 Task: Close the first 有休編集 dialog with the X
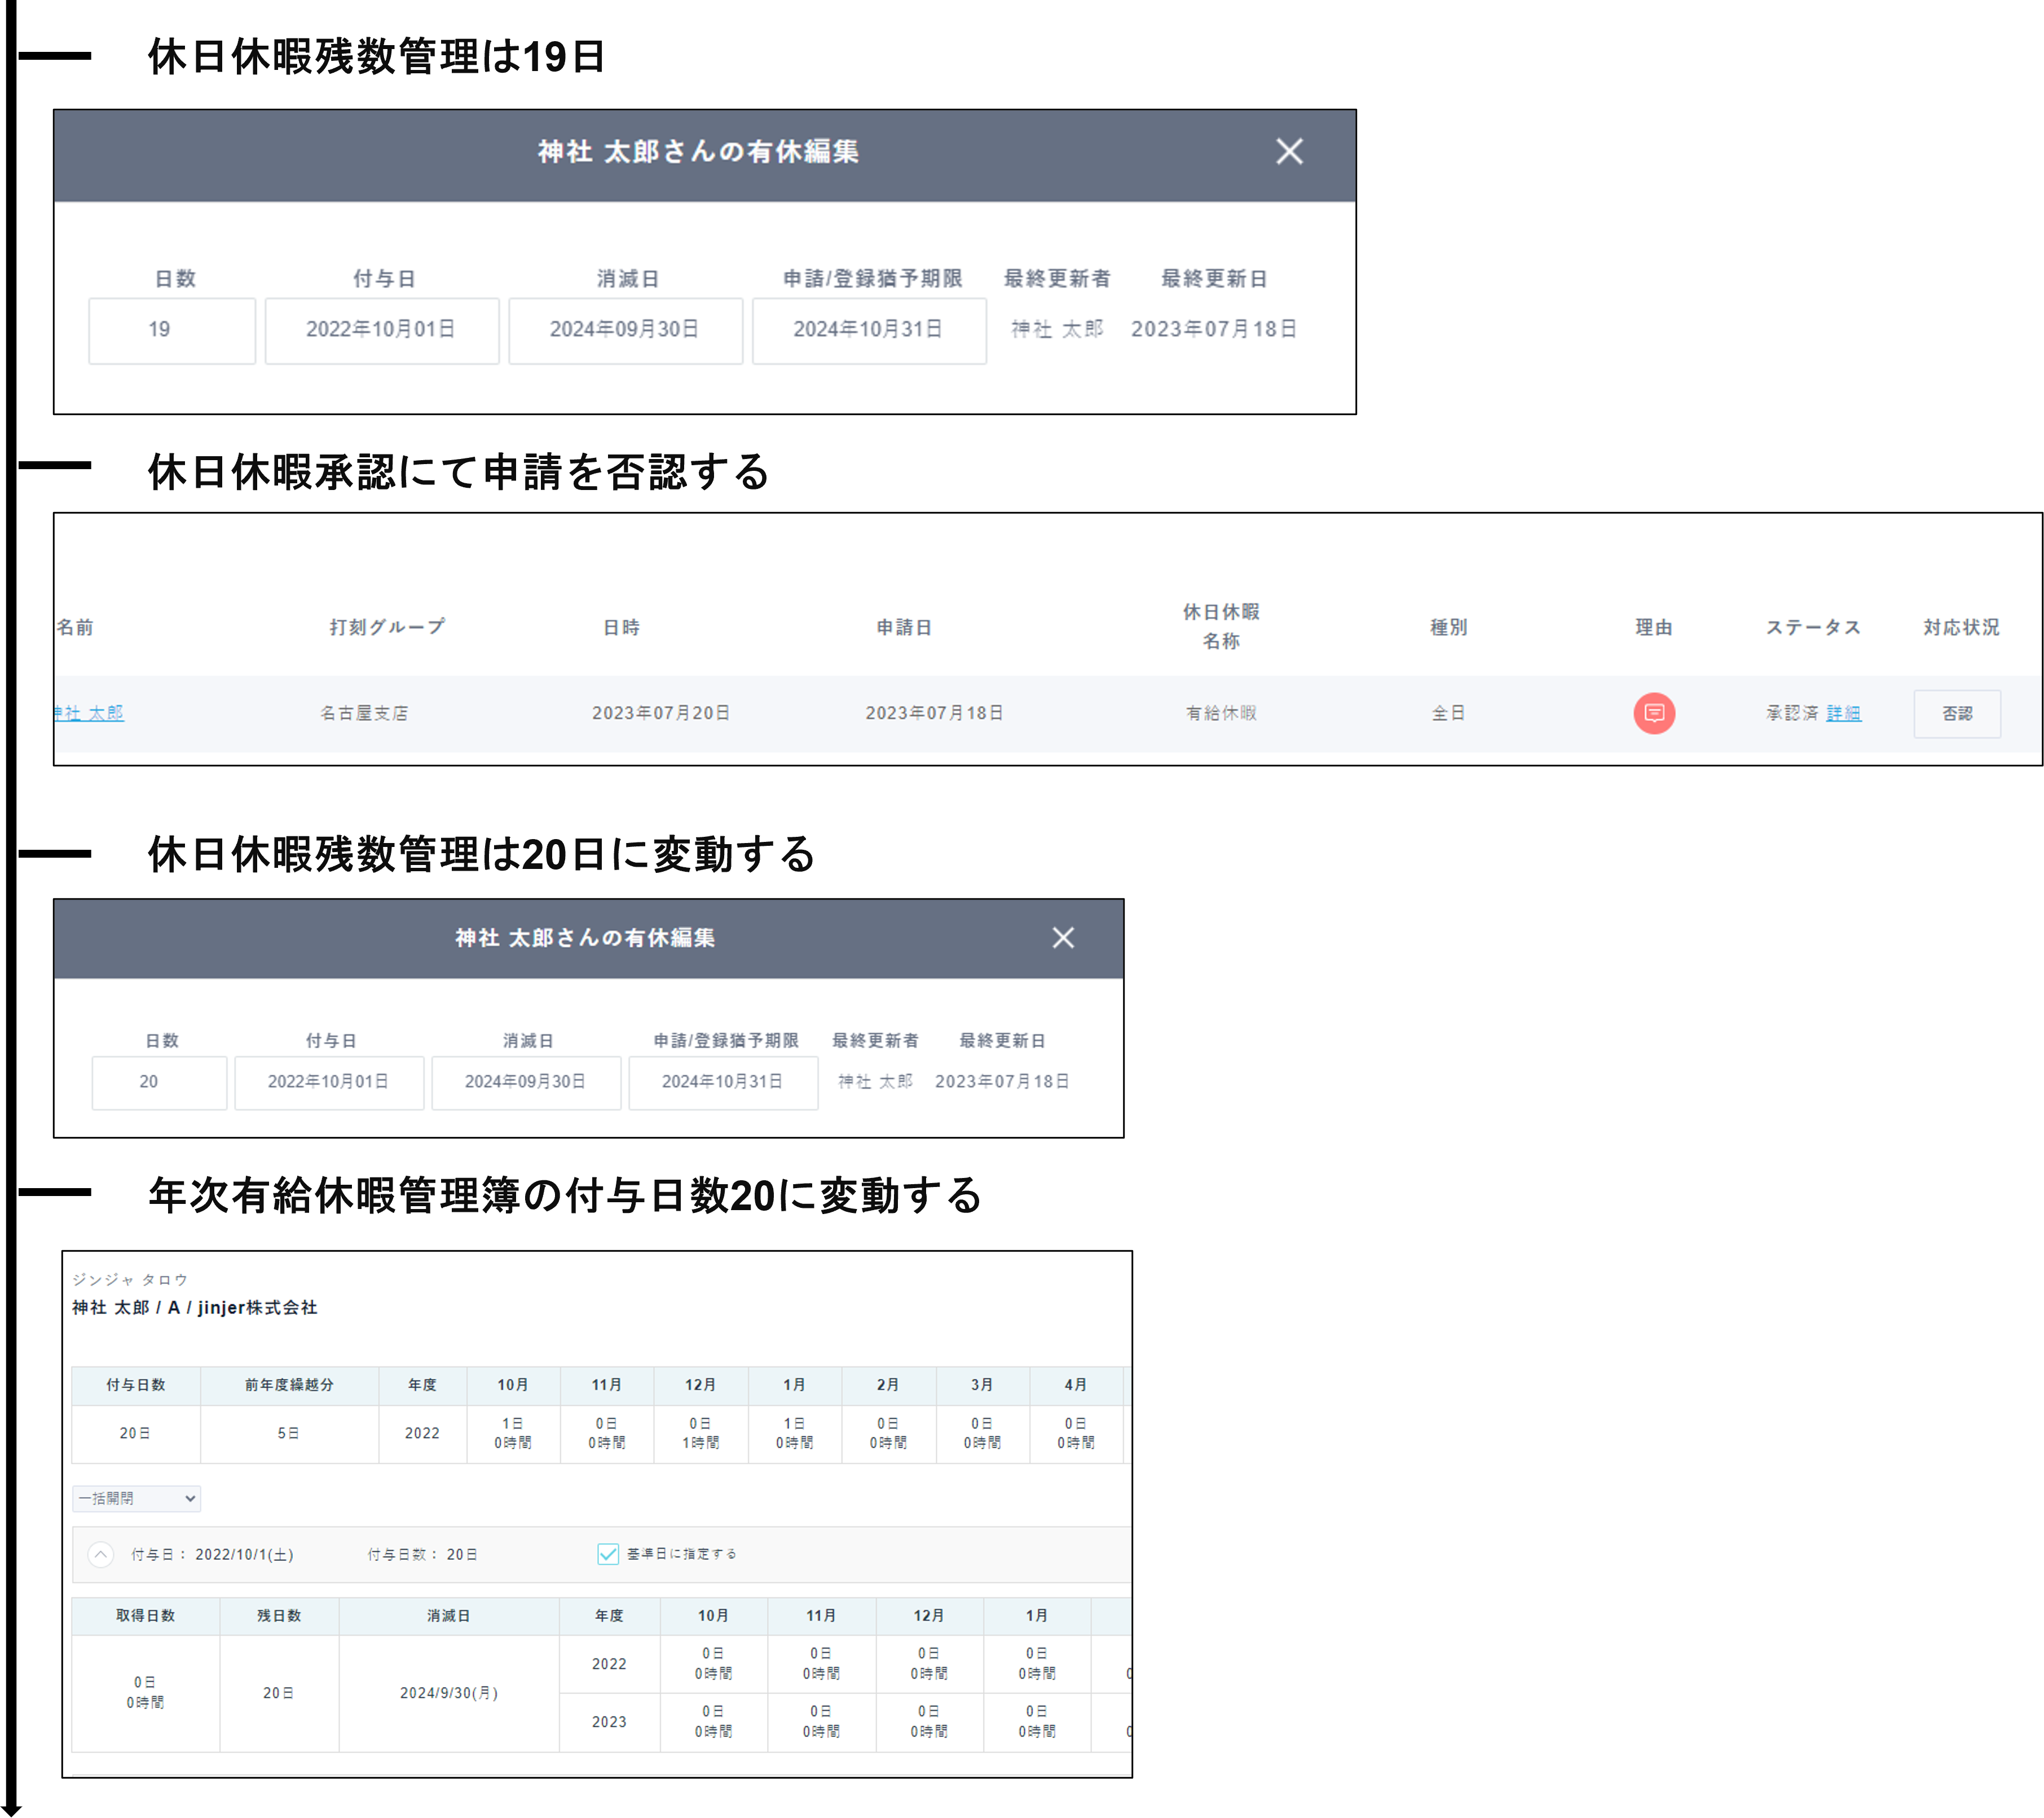click(1289, 151)
